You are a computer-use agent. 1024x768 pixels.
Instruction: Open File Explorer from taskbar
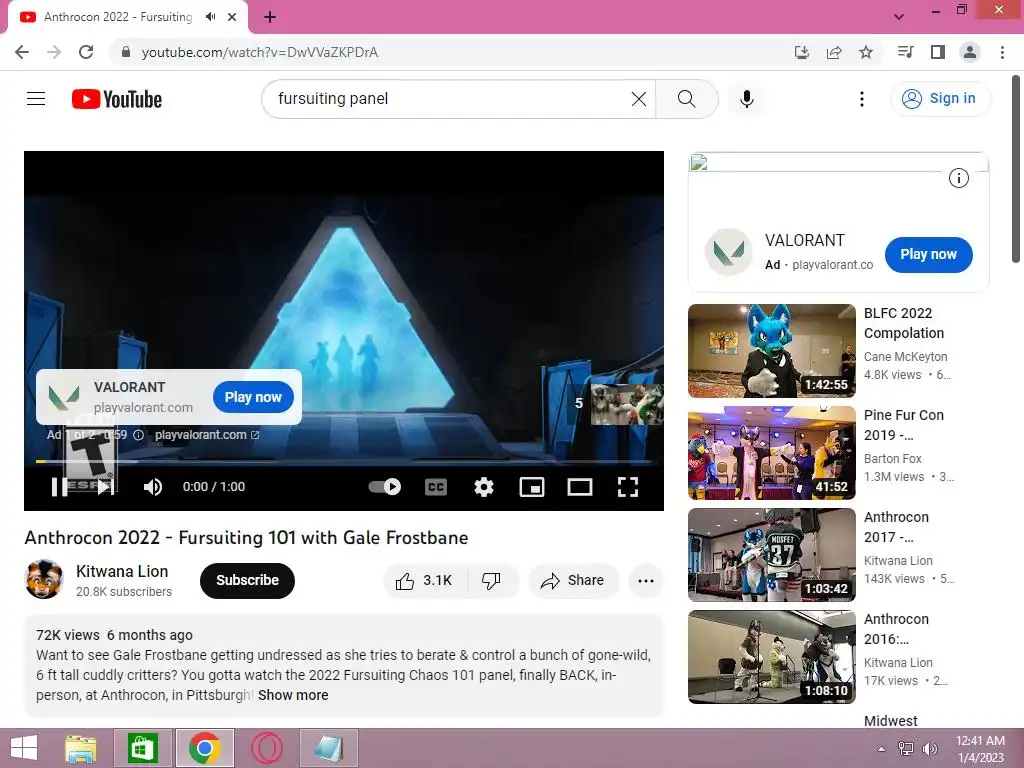pyautogui.click(x=81, y=748)
